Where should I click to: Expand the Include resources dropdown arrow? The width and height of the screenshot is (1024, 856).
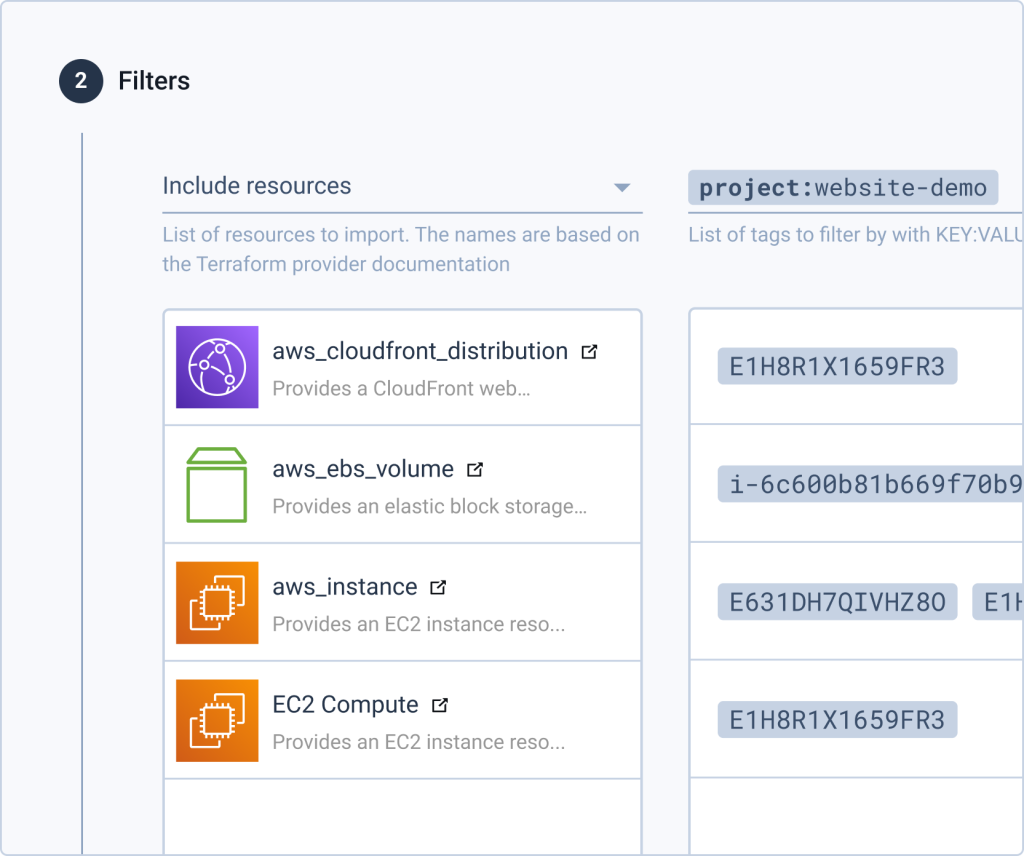(622, 188)
